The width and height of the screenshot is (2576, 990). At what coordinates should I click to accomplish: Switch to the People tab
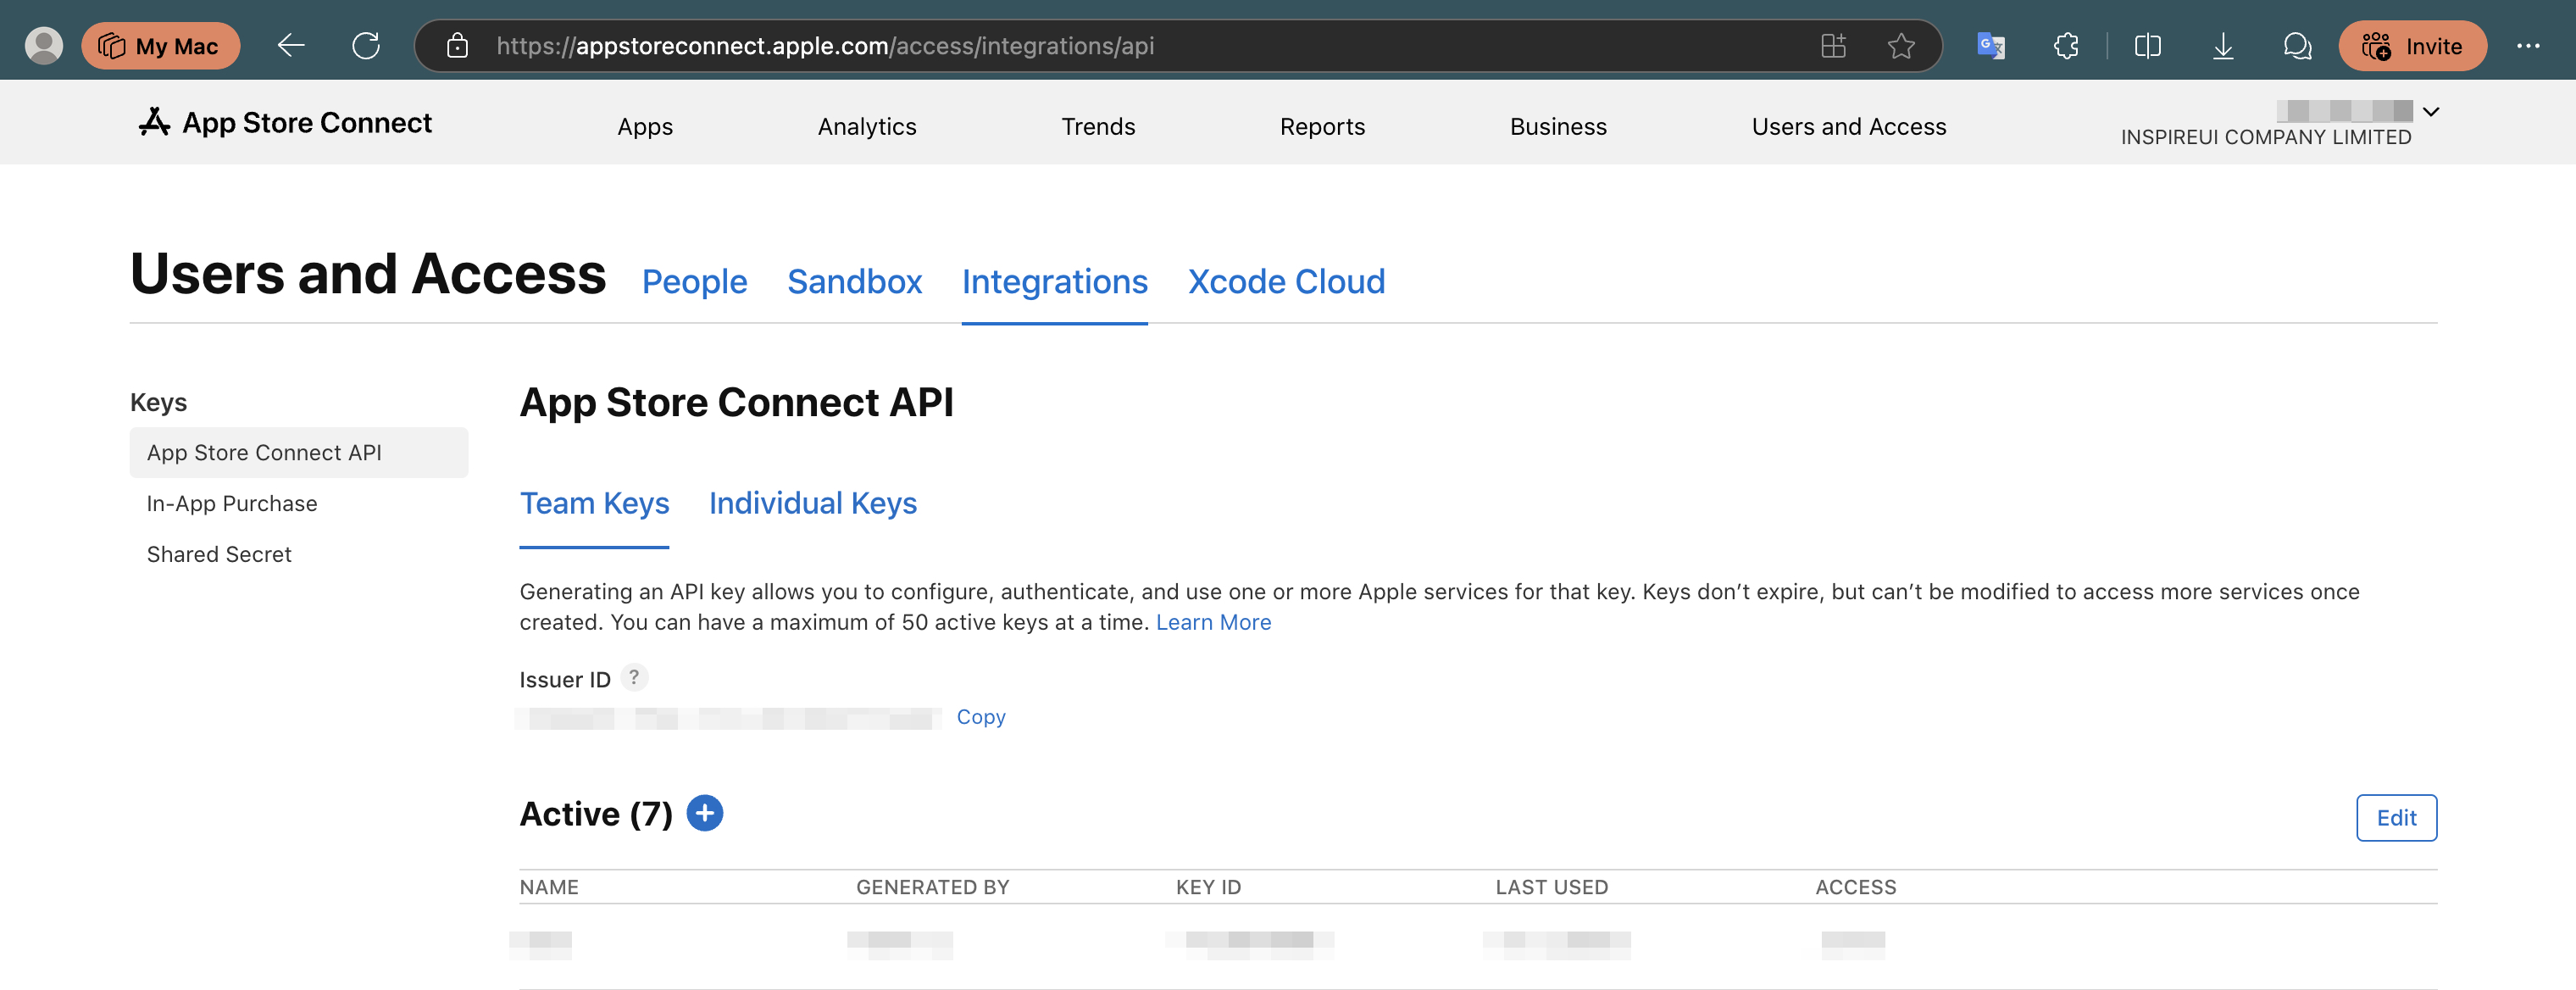click(x=694, y=282)
